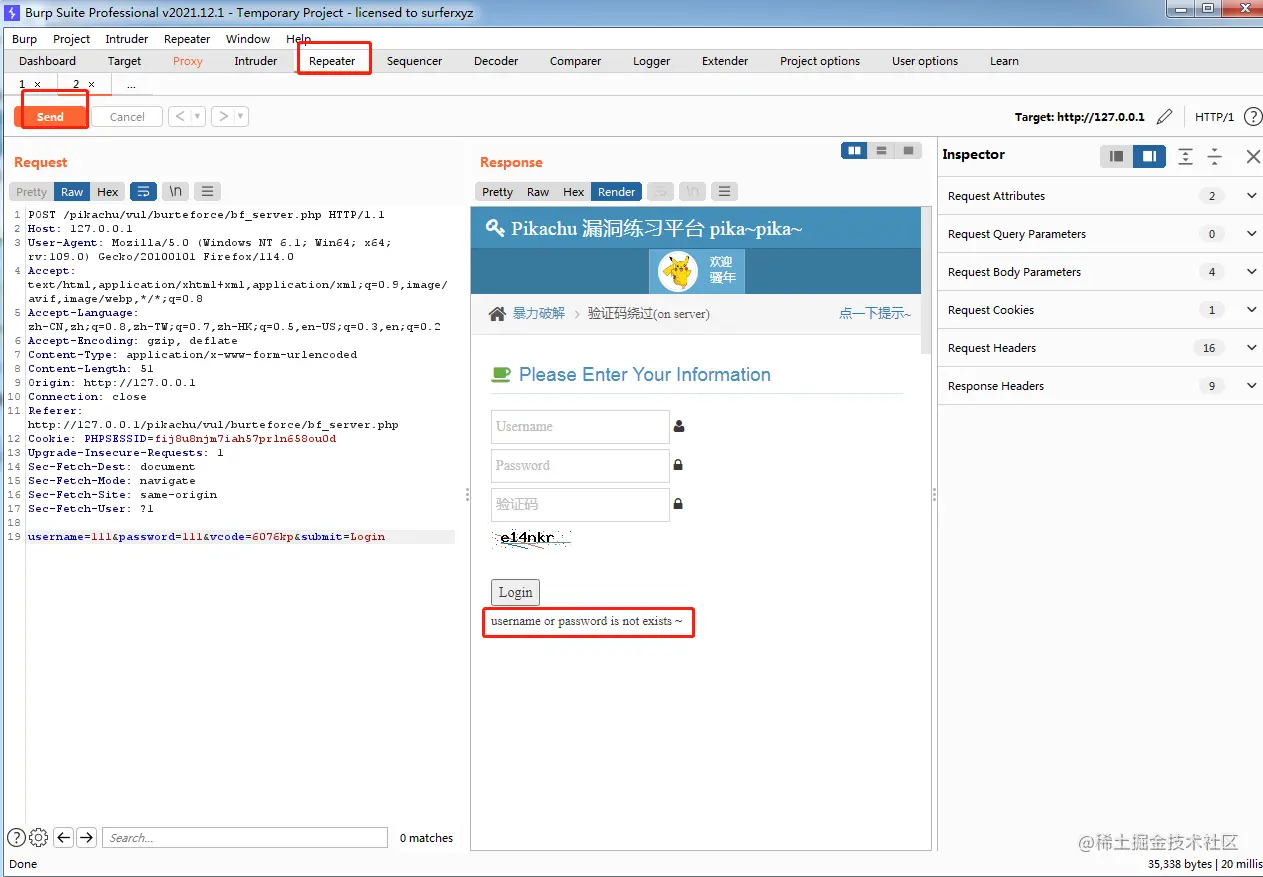Click key icon in Pikachu page header

(x=495, y=228)
